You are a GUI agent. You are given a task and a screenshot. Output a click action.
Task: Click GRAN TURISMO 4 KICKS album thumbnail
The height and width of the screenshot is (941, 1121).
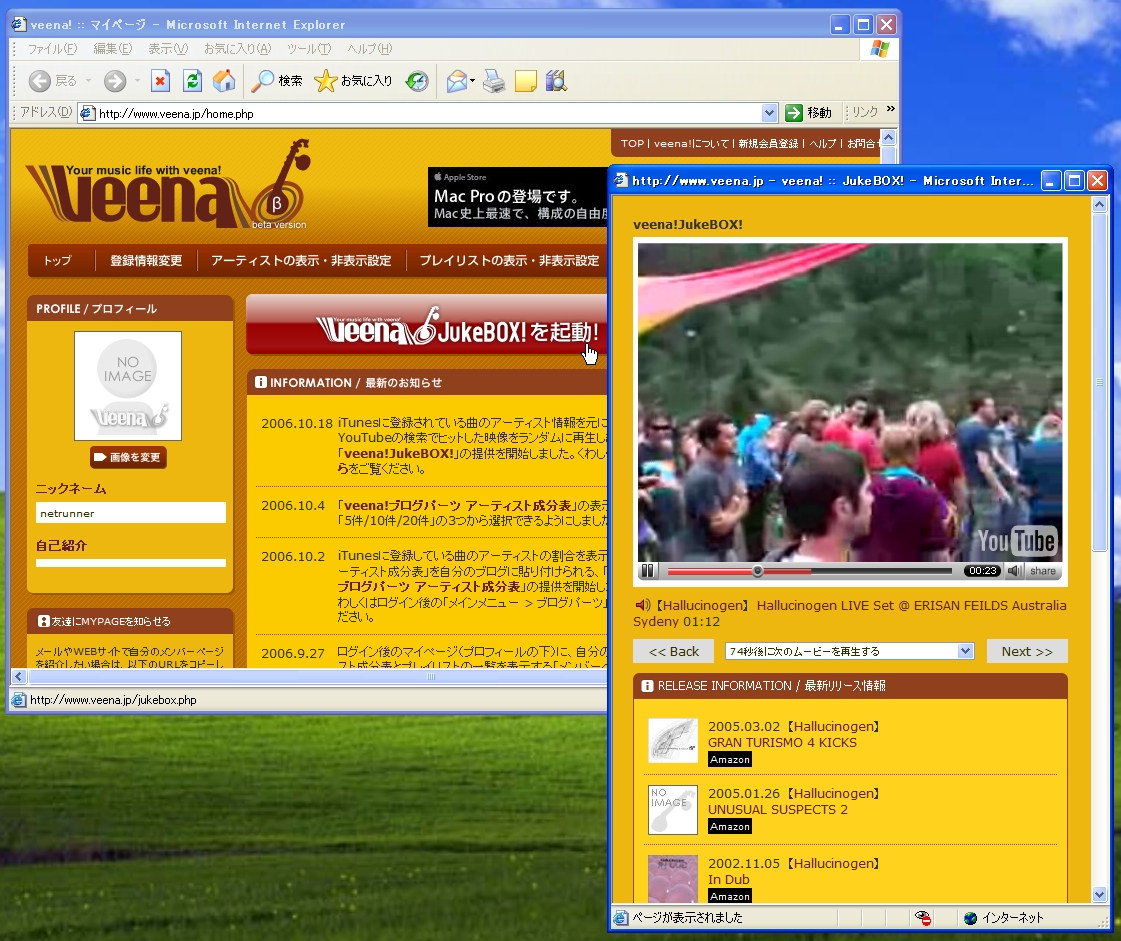673,741
